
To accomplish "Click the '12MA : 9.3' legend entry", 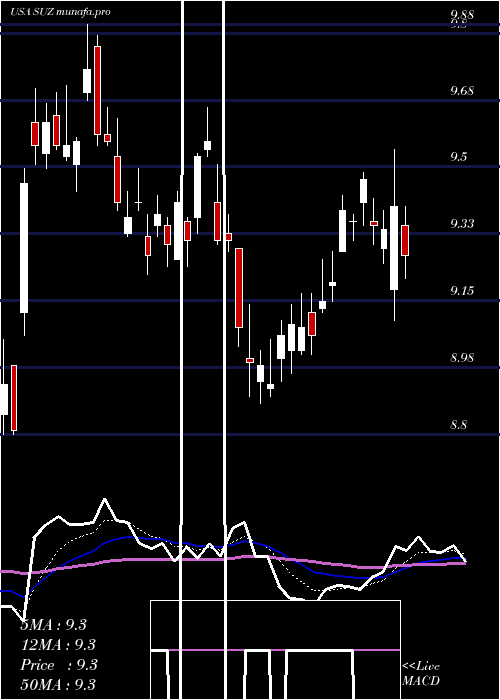I will pos(58,645).
